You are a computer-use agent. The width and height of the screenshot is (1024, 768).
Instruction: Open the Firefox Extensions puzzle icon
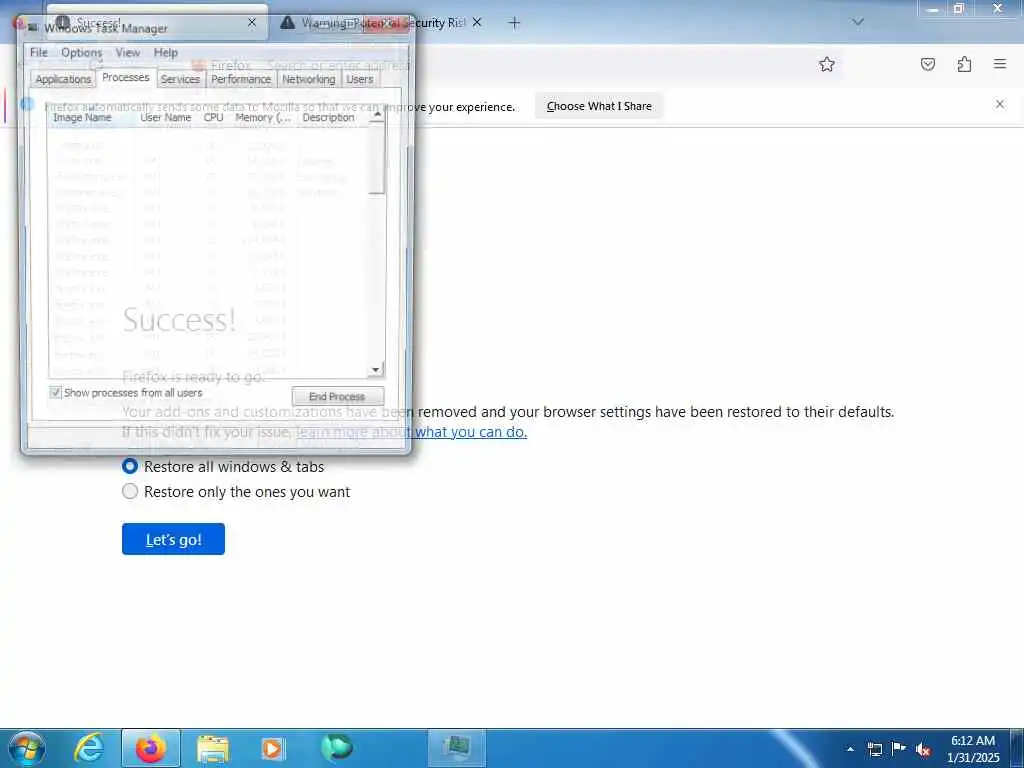coord(964,64)
